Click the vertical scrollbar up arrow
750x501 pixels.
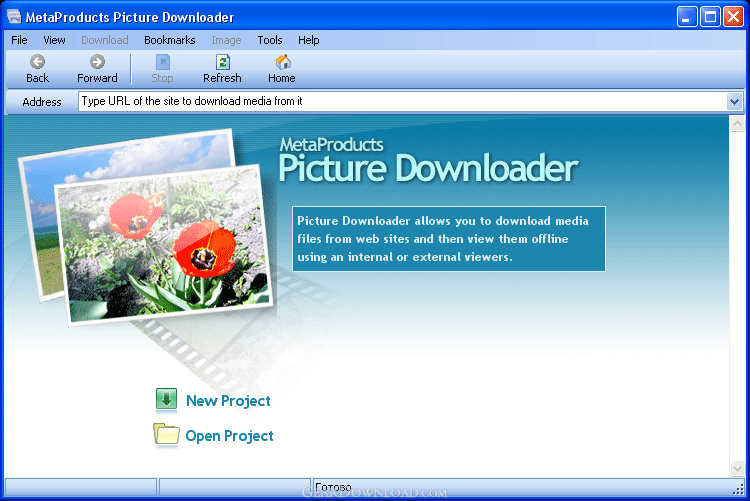[x=737, y=123]
